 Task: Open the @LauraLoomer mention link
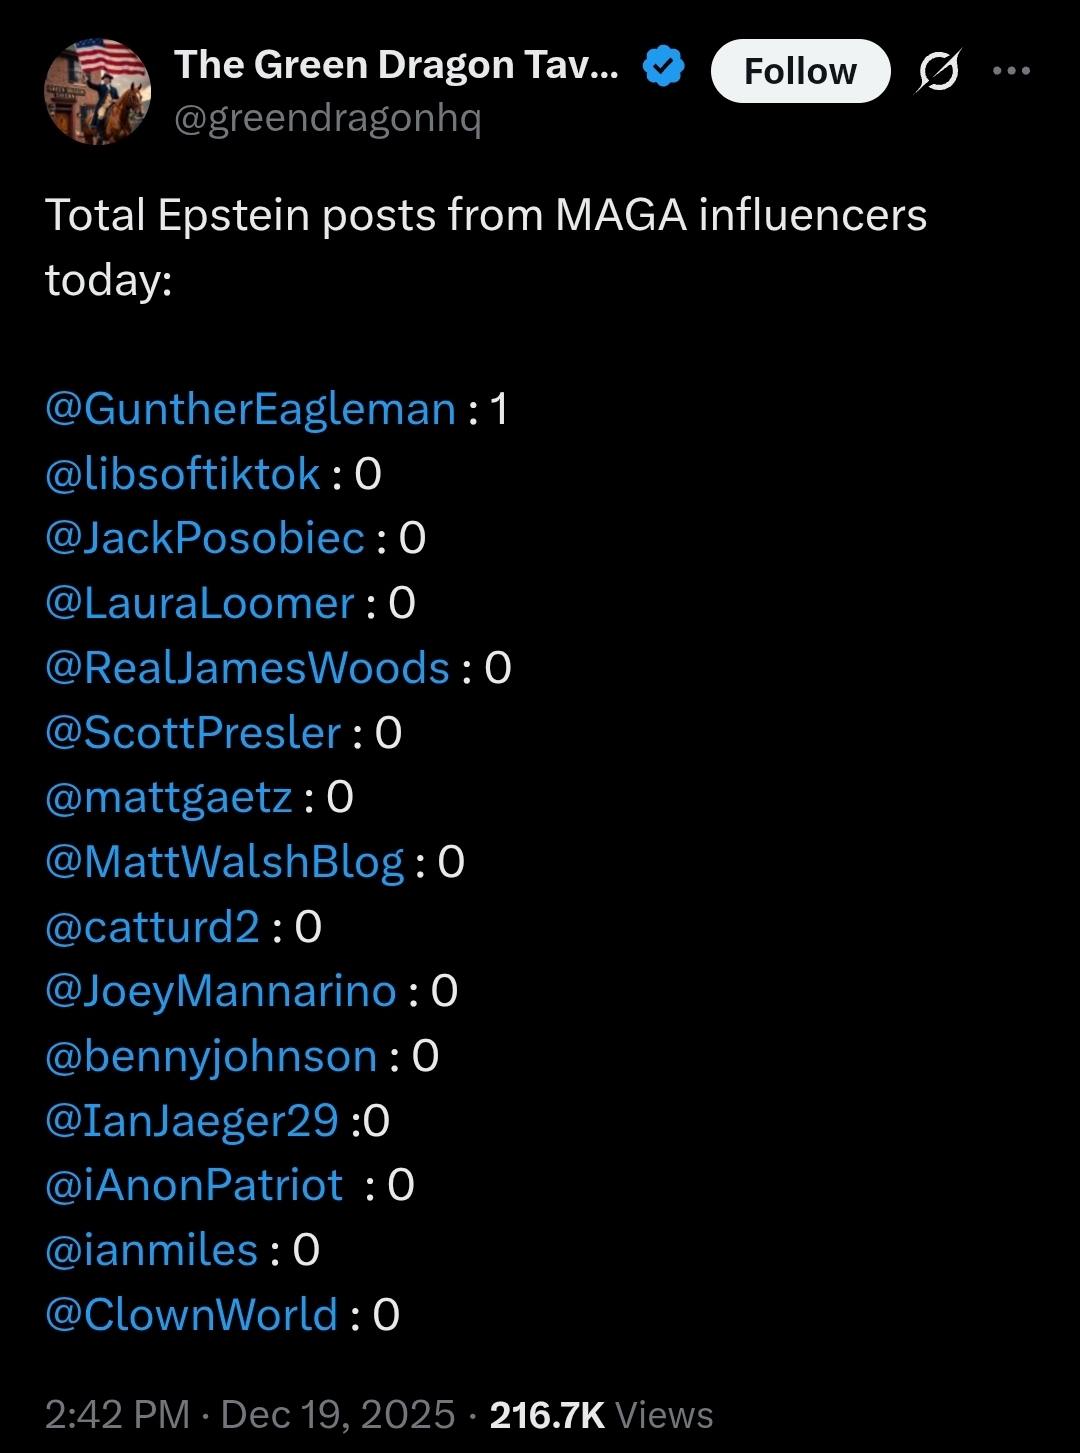point(200,603)
